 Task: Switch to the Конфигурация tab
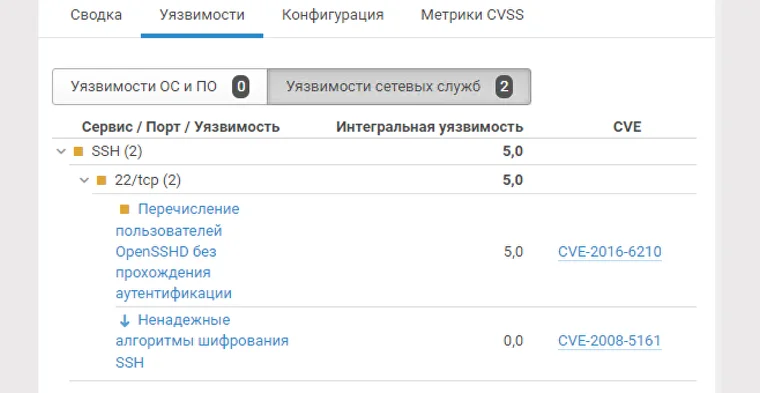point(333,15)
